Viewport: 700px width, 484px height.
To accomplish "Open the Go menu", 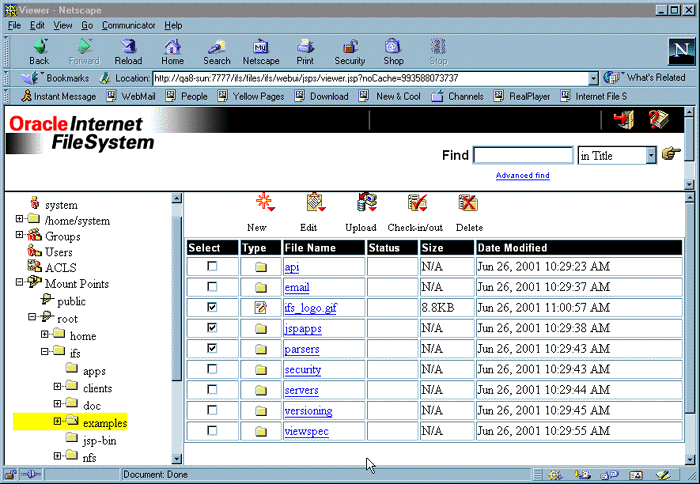I will click(87, 25).
